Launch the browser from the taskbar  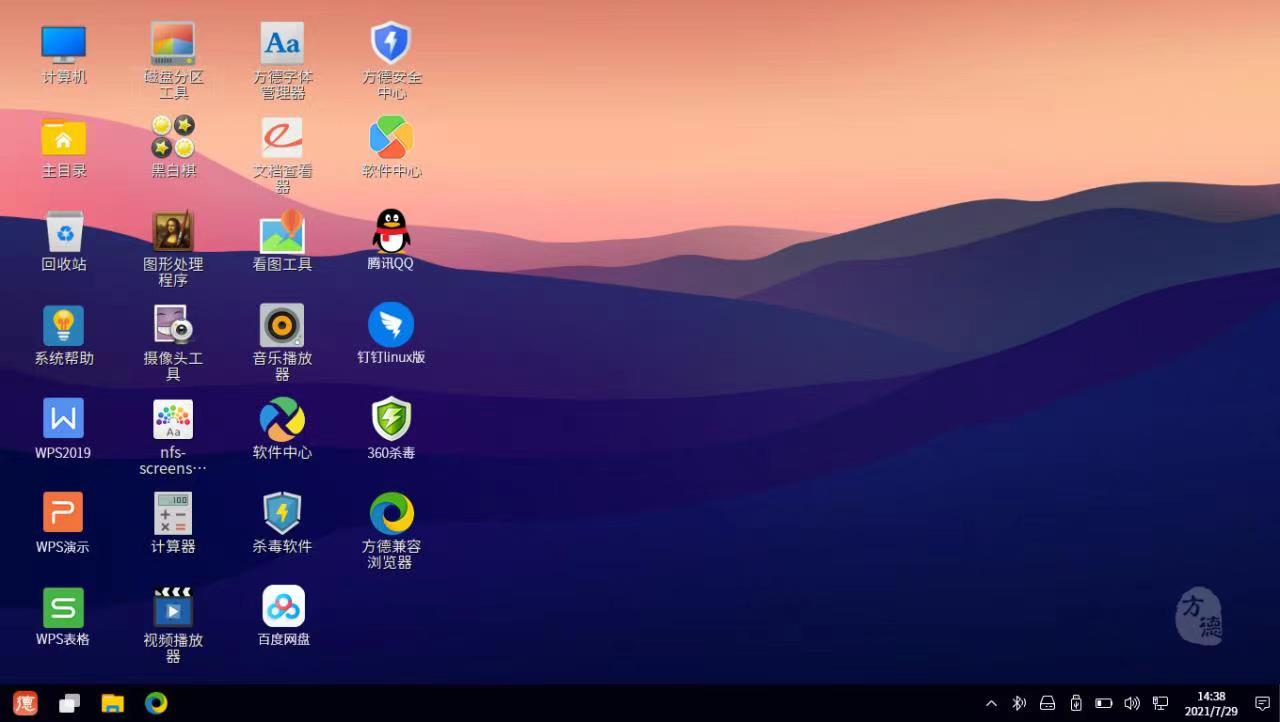[x=156, y=703]
